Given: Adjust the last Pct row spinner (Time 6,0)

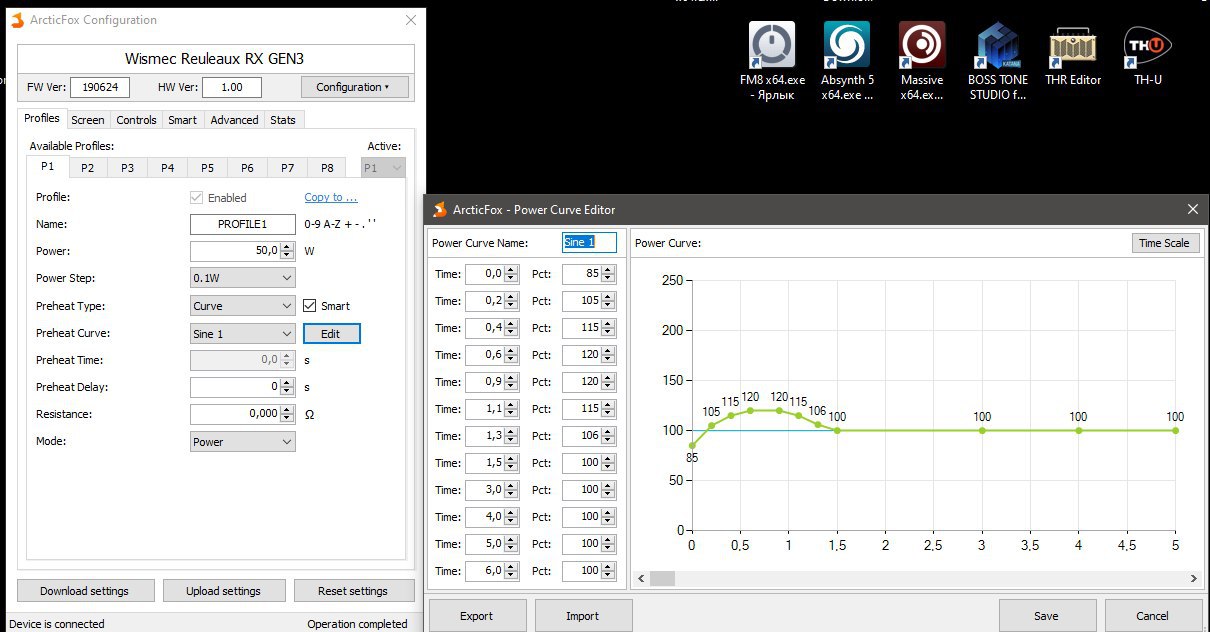Looking at the screenshot, I should [x=609, y=571].
